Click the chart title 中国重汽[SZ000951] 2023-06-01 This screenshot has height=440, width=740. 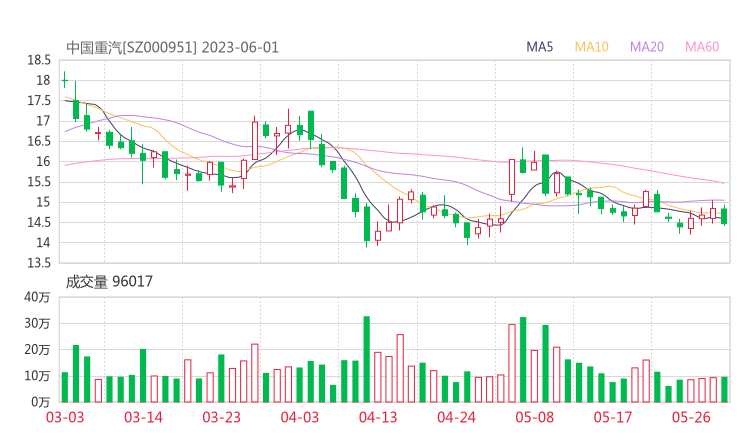[x=172, y=48]
